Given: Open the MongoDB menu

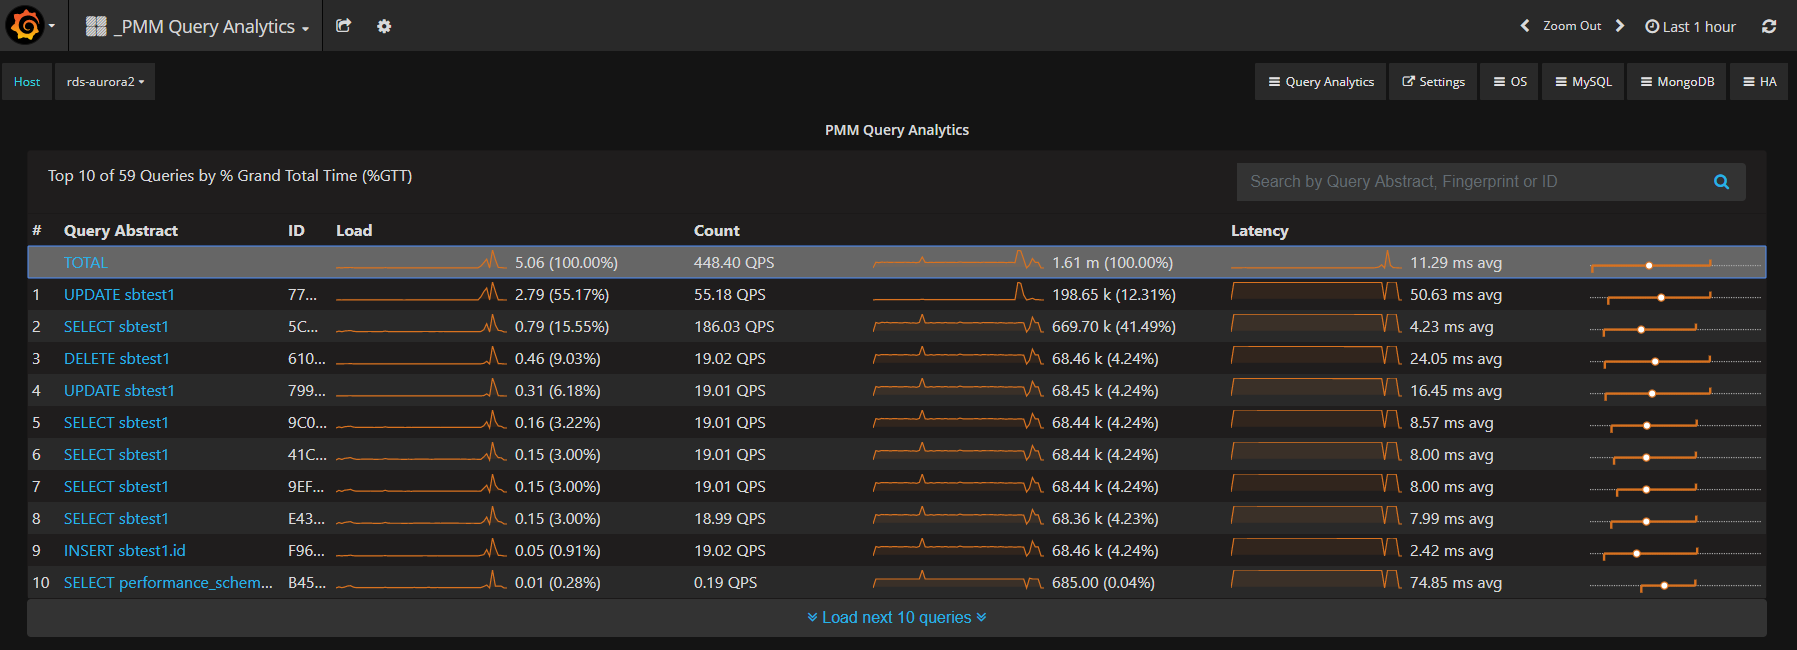Looking at the screenshot, I should 1677,82.
